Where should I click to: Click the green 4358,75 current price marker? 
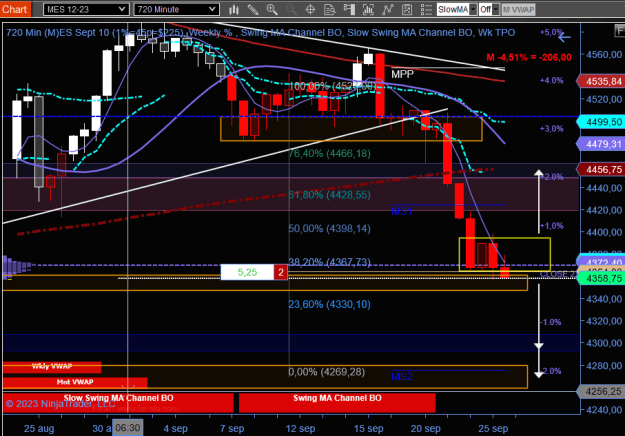(x=601, y=279)
